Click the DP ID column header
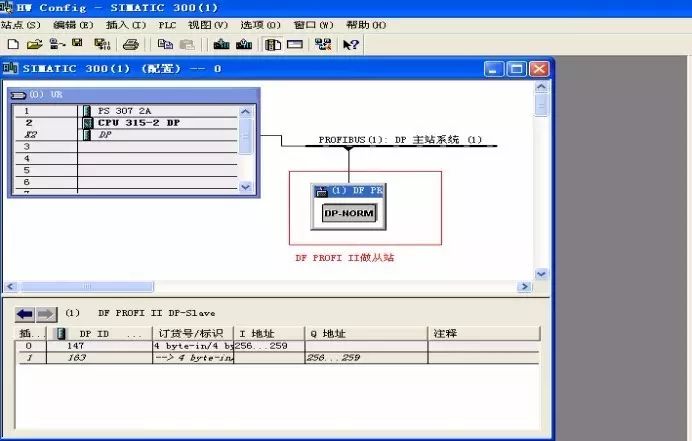Viewport: 692px width, 441px height. (x=99, y=334)
